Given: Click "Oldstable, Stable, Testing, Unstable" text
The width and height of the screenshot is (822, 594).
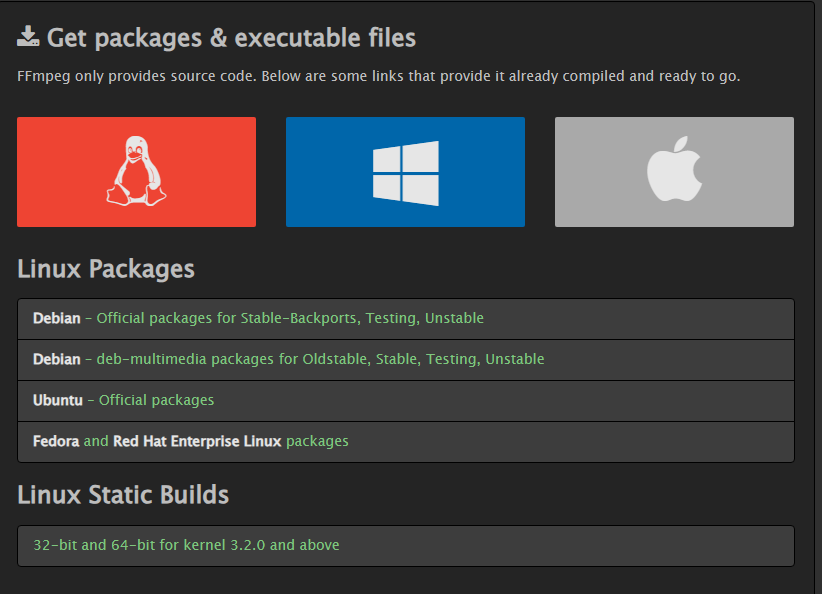Looking at the screenshot, I should tap(423, 359).
